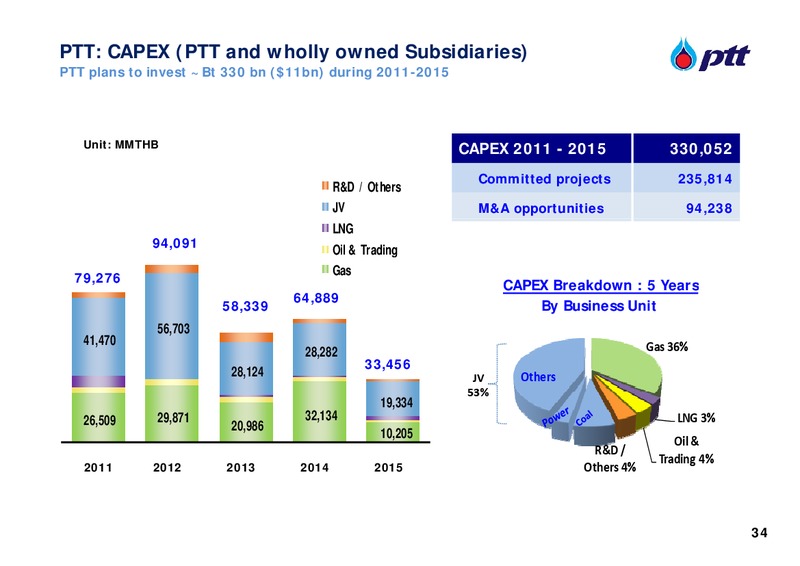Click the 2012 JV bar segment labeled 56,703

[x=171, y=326]
